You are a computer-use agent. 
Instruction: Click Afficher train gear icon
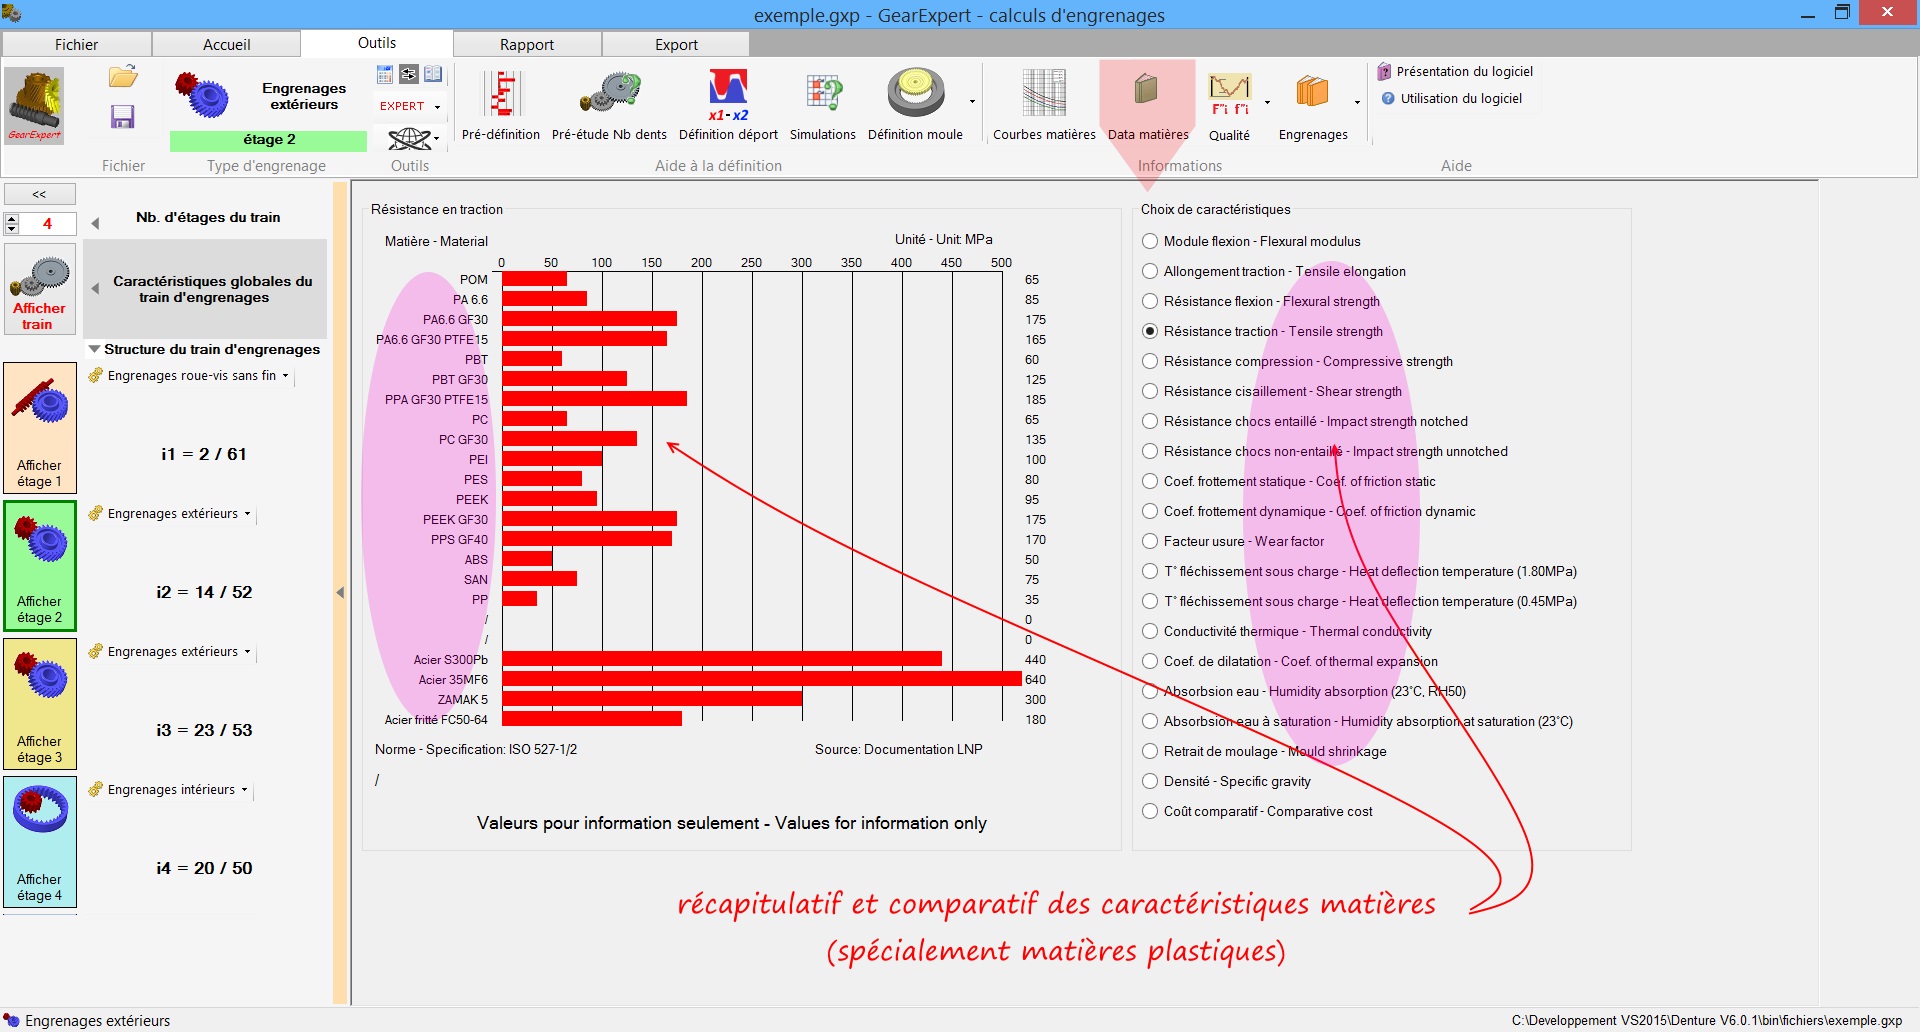pyautogui.click(x=39, y=289)
